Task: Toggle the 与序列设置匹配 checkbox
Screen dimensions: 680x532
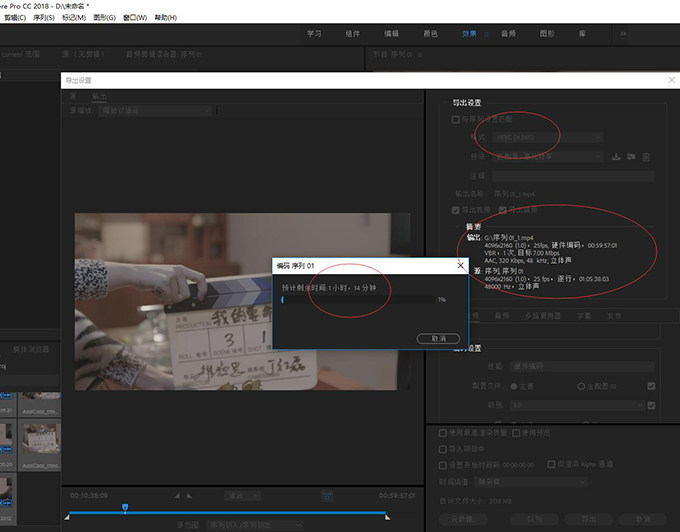Action: 456,119
